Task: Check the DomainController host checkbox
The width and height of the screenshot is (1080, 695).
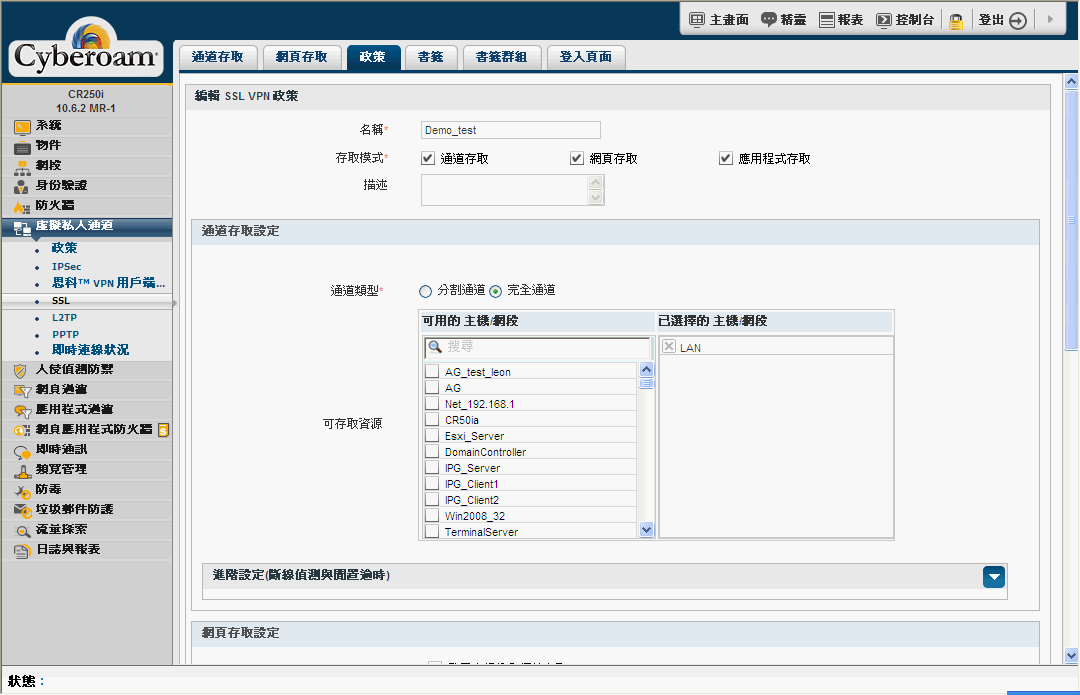Action: coord(432,452)
